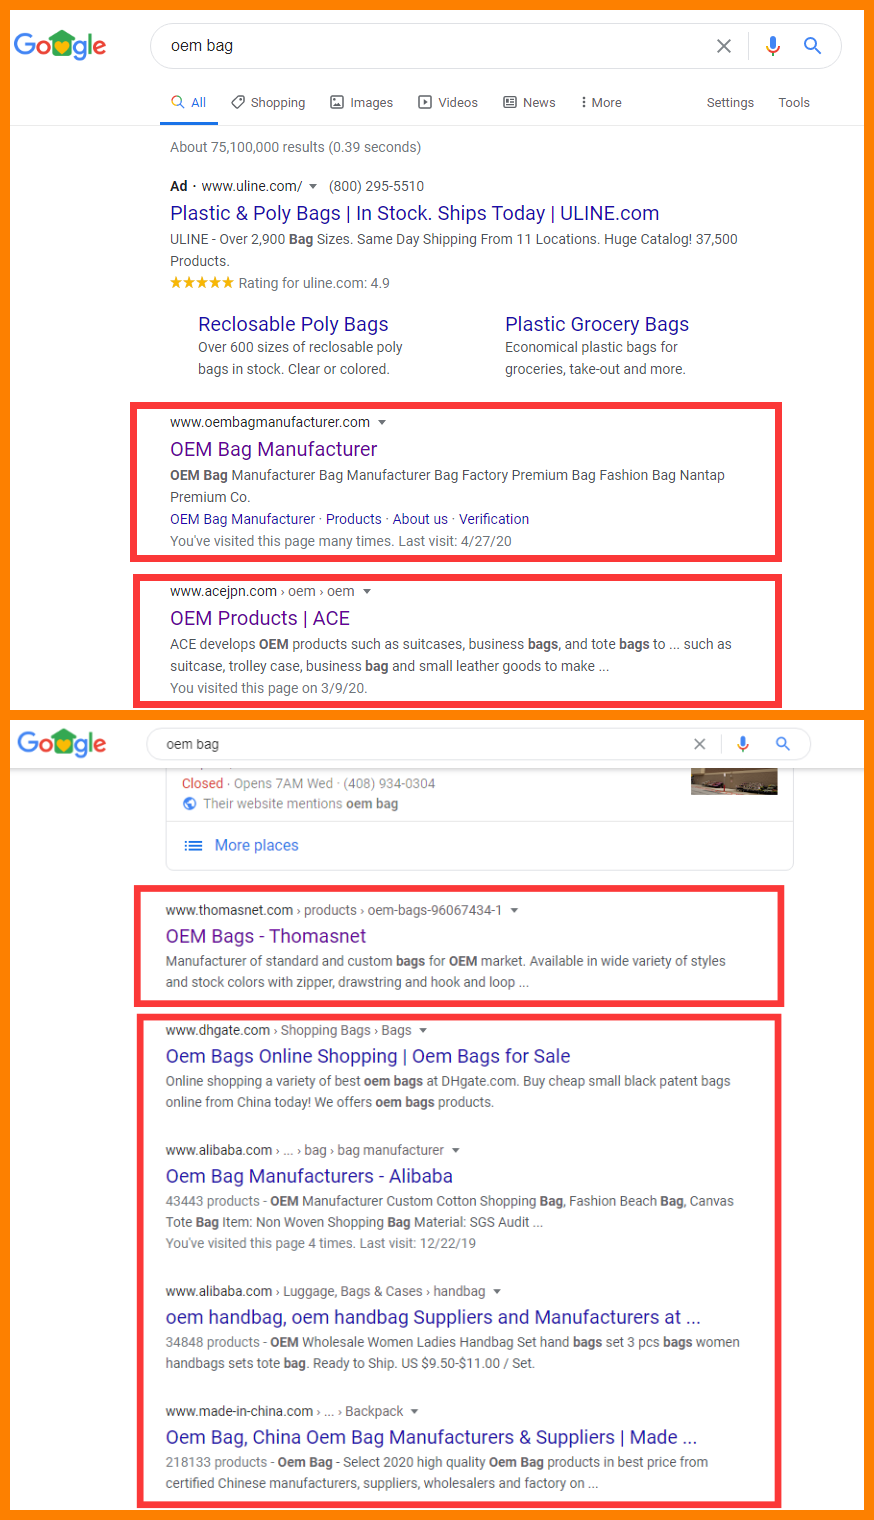
Task: Switch to the Shopping tab
Action: (x=268, y=103)
